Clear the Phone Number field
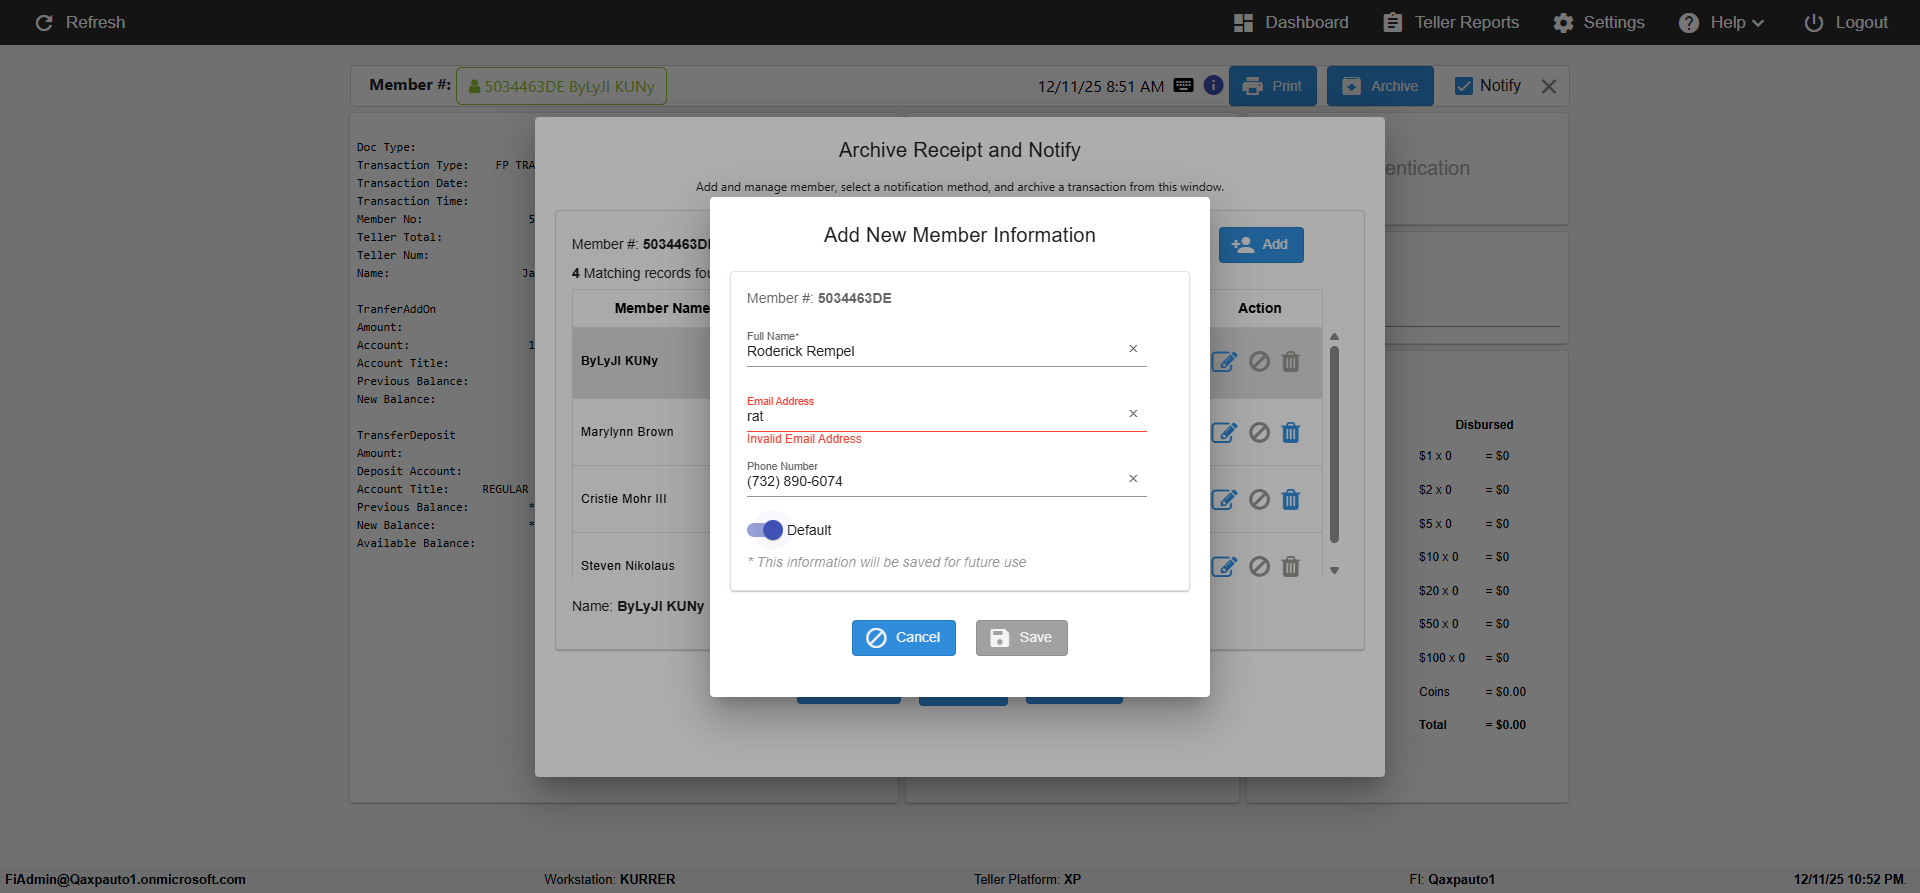Screen dimensions: 1920x893 point(1133,479)
